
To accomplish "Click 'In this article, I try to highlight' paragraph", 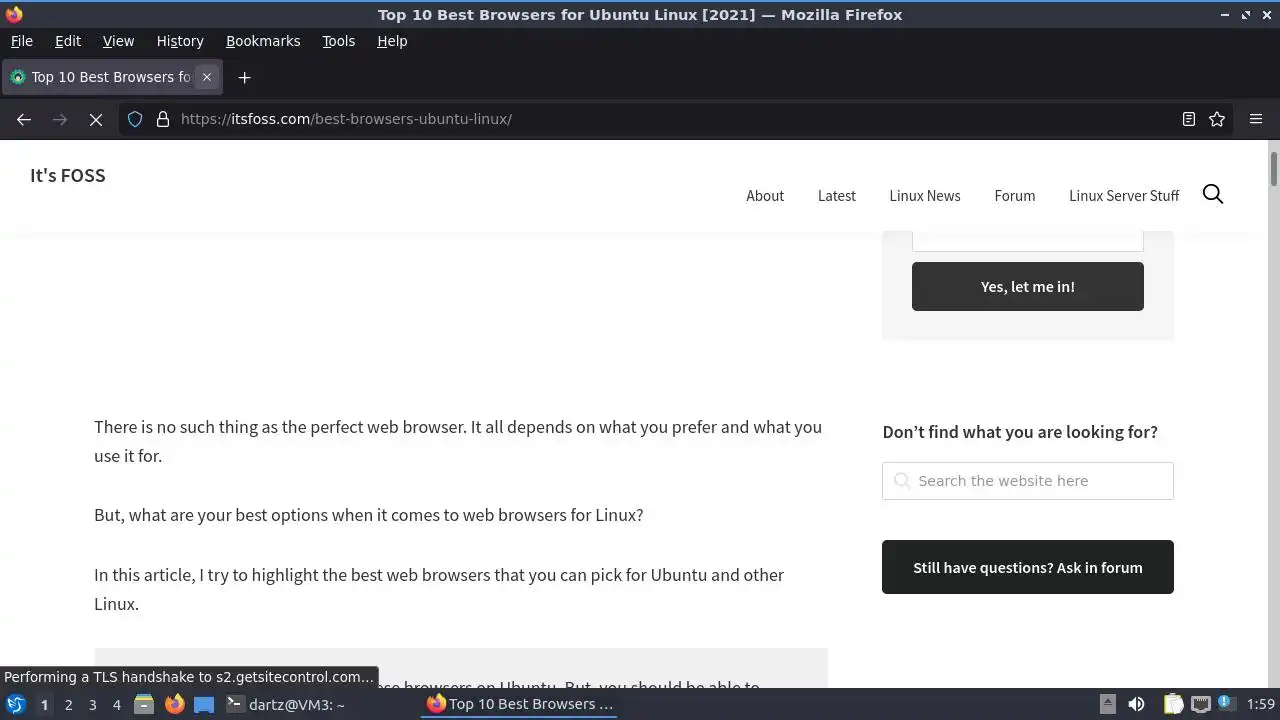I will [439, 589].
